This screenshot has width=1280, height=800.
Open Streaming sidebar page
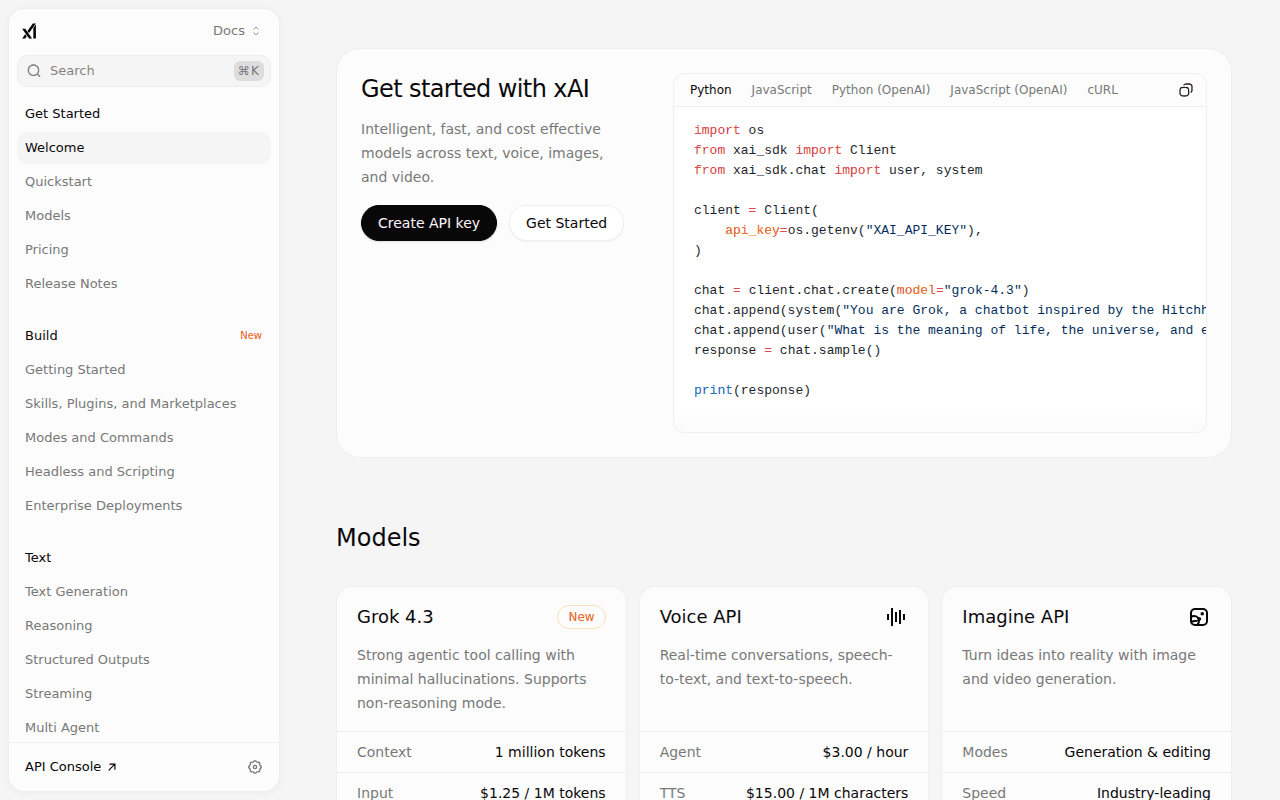coord(144,694)
